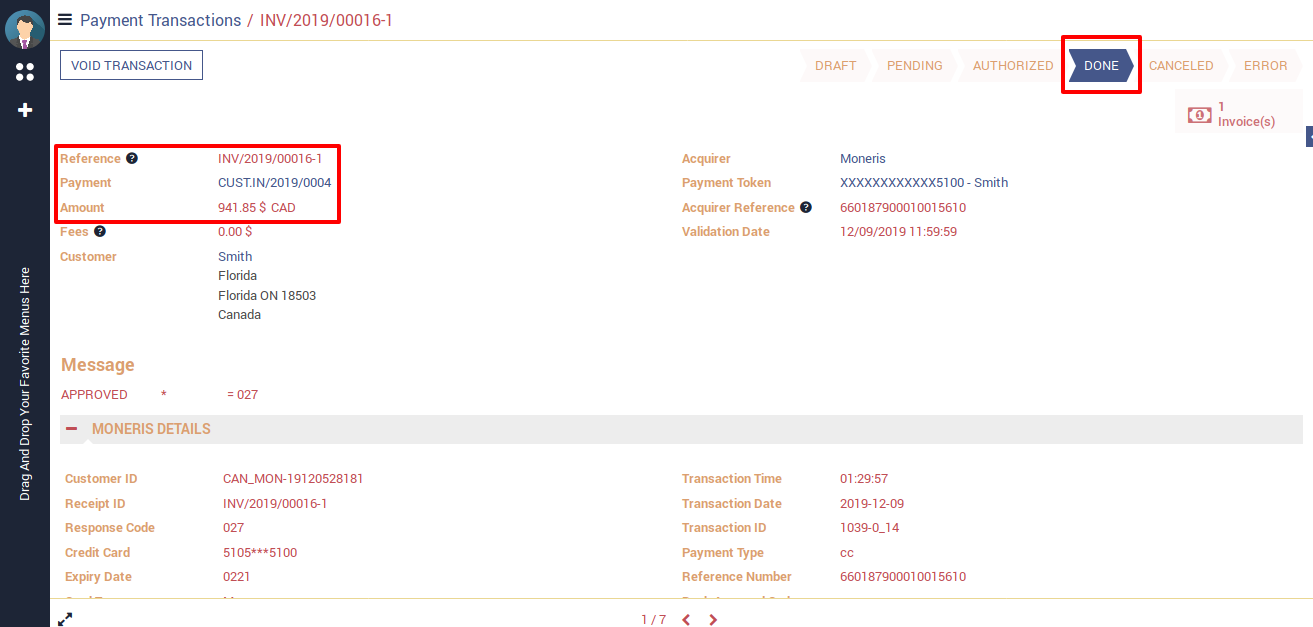Click the fullscreen expand arrows icon

(65, 620)
